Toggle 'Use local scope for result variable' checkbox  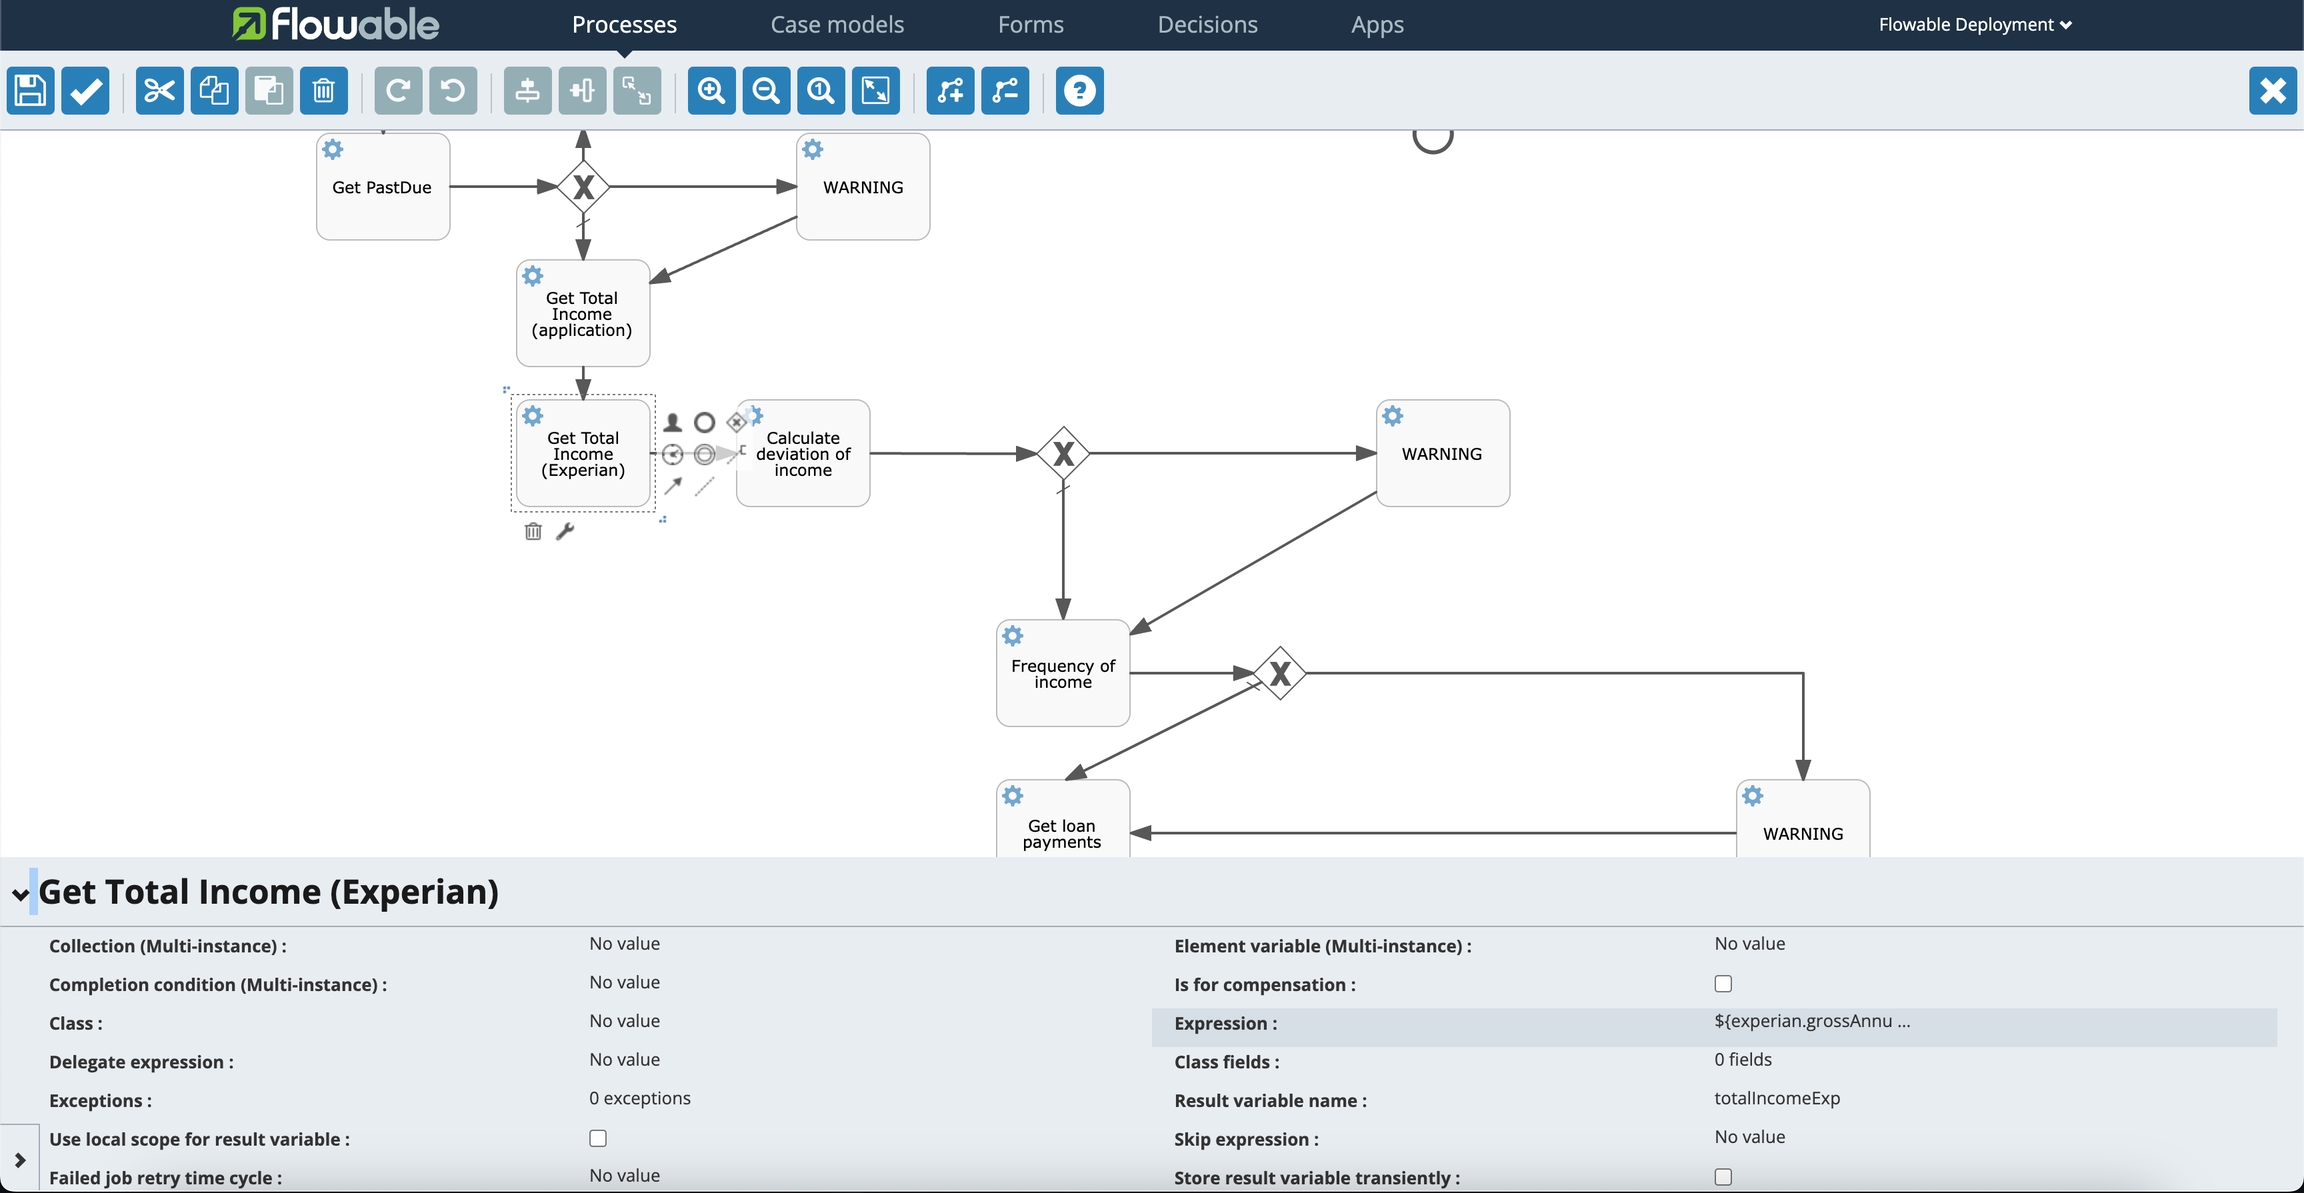pyautogui.click(x=598, y=1138)
